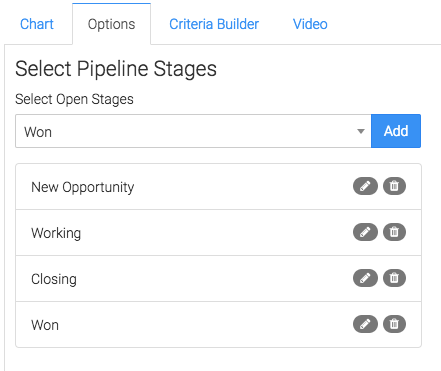
Task: Delete the New Opportunity stage
Action: 394,186
